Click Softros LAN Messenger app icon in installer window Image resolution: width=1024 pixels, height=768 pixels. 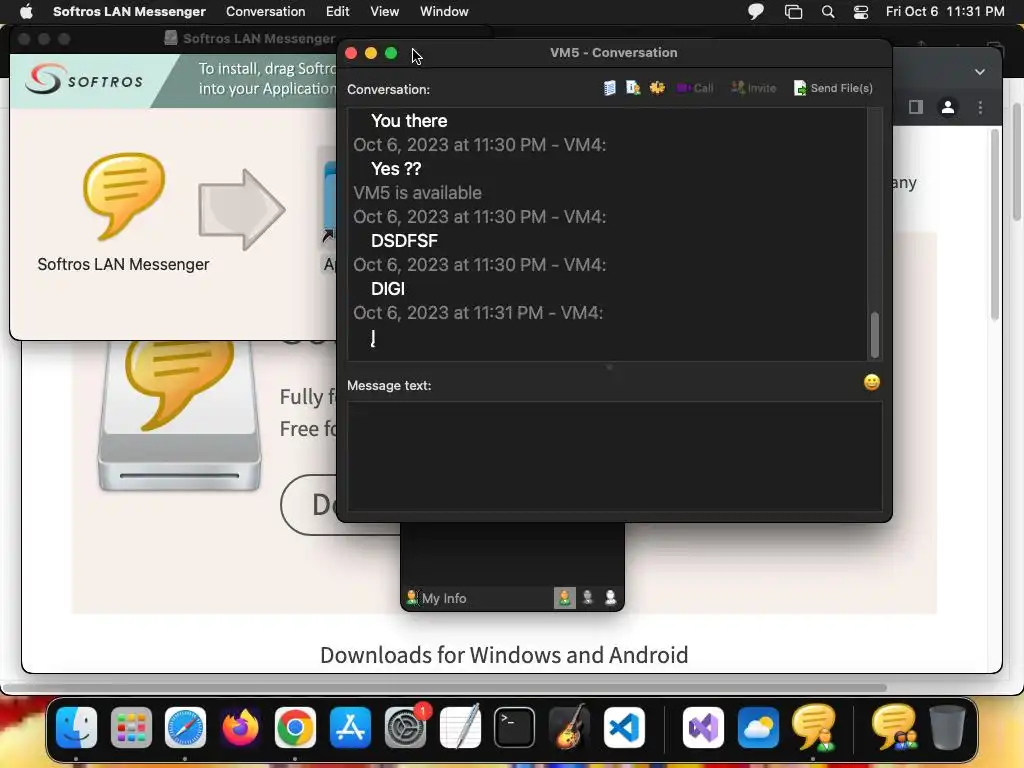[x=123, y=197]
